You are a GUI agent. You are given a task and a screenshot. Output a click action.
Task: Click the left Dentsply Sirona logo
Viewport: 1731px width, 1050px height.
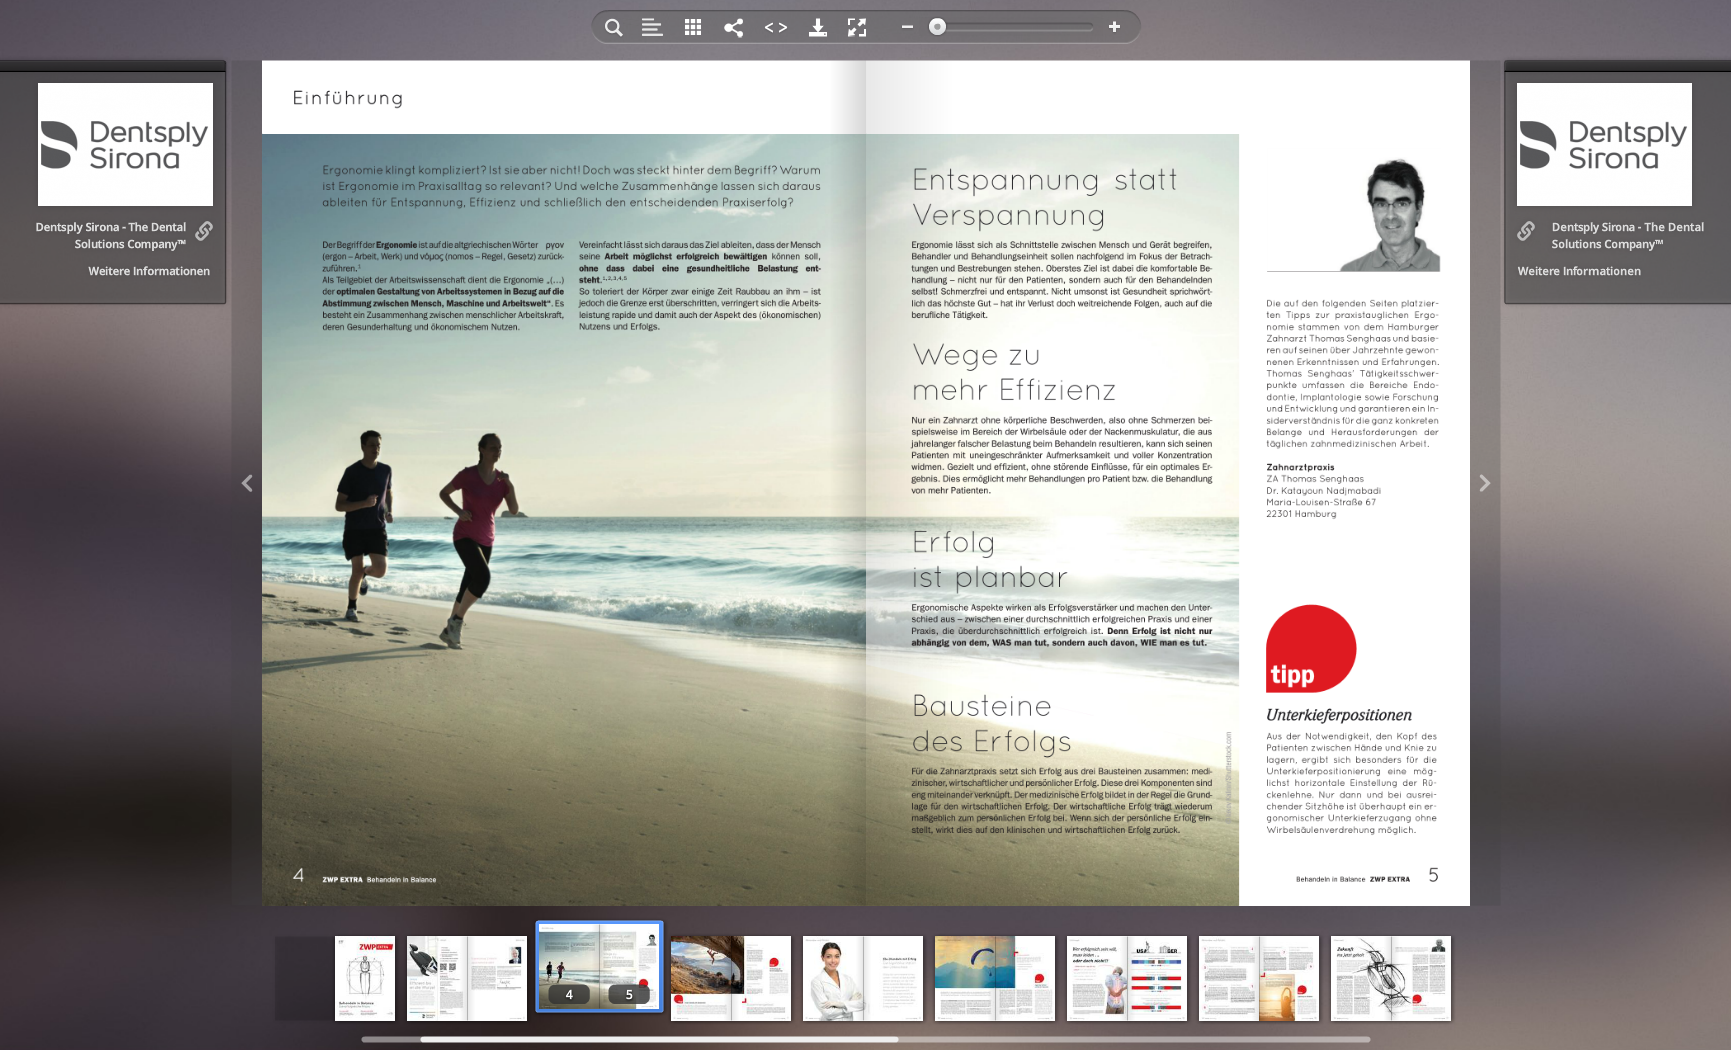(125, 144)
